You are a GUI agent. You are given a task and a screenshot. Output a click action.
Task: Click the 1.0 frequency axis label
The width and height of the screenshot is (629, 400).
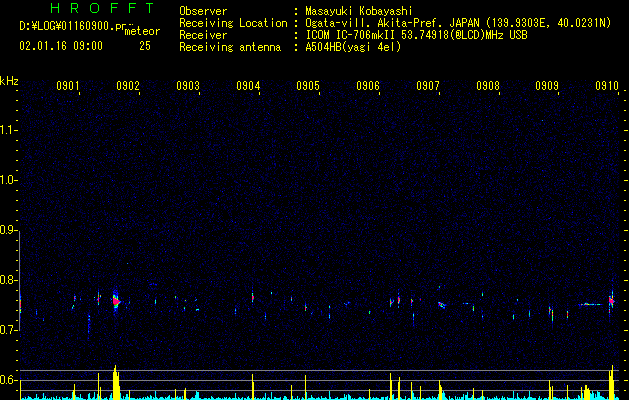tap(8, 181)
